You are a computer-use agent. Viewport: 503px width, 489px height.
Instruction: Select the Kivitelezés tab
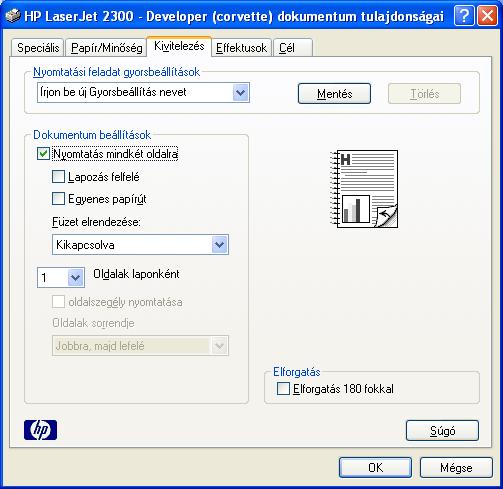(179, 46)
